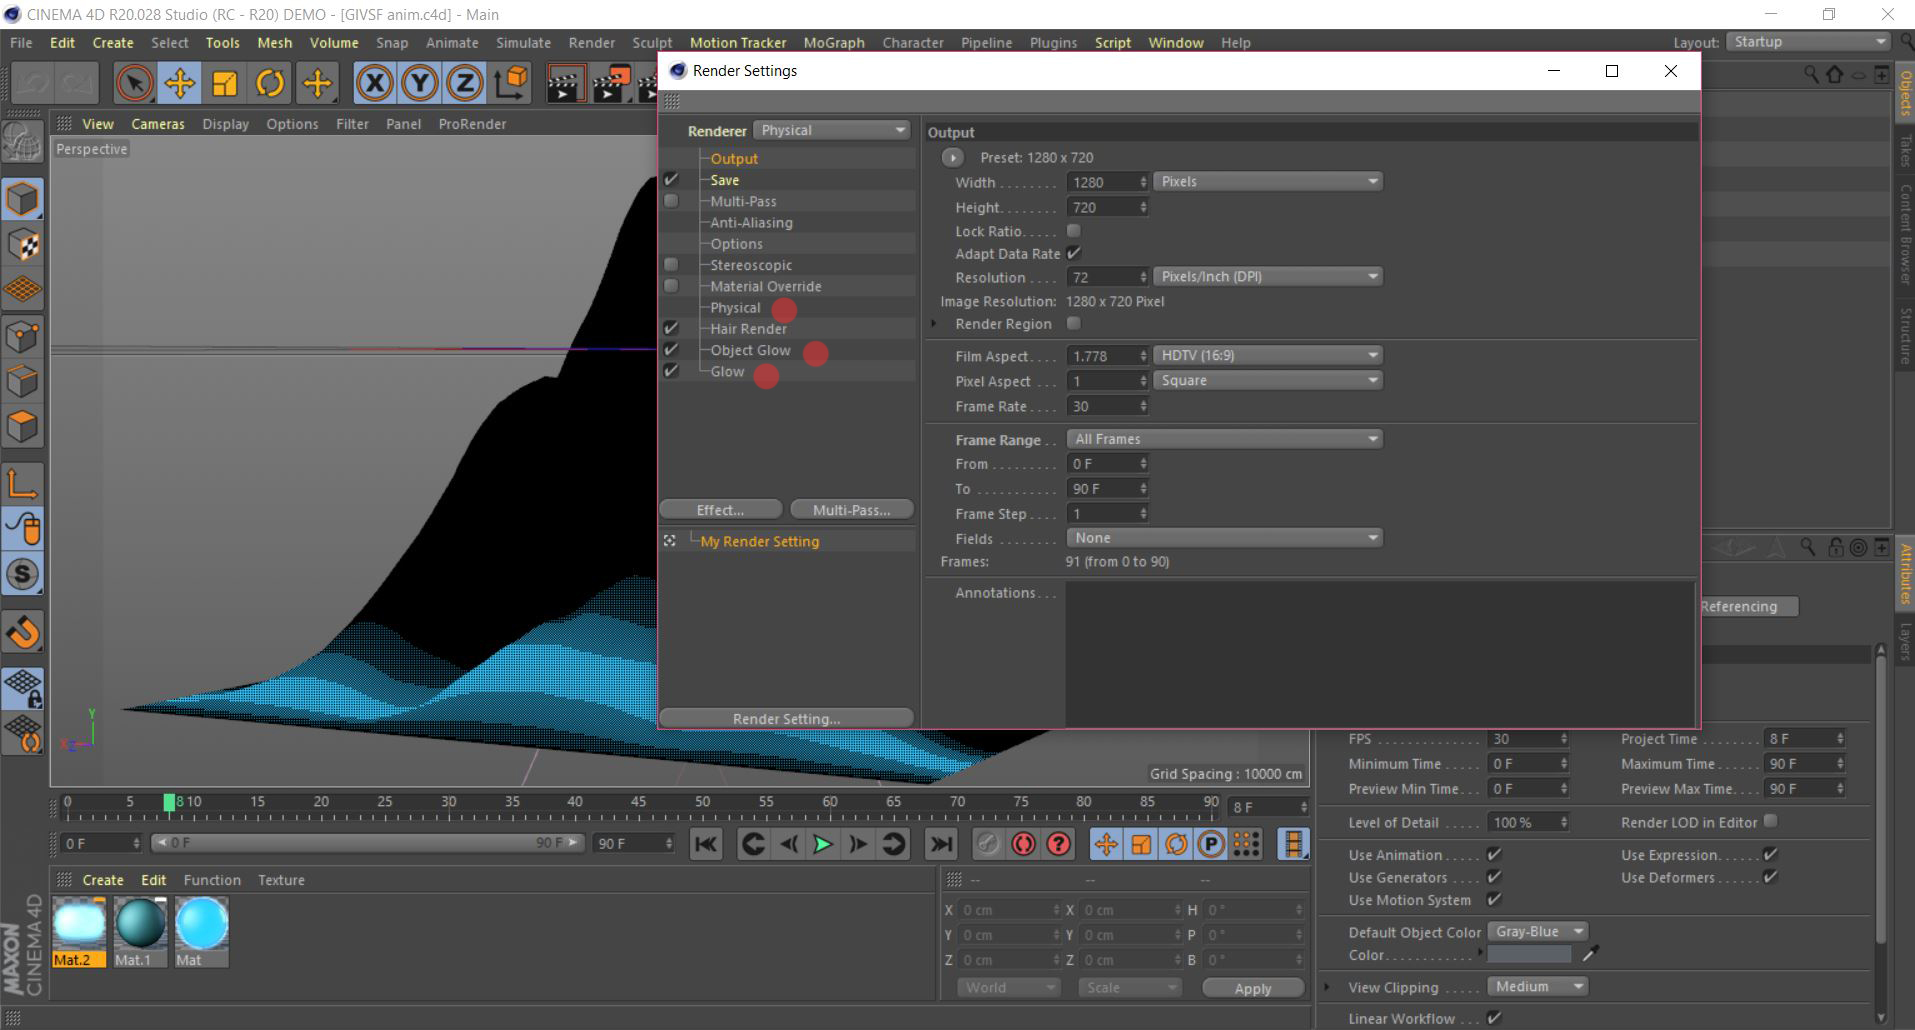This screenshot has width=1915, height=1030.
Task: Click the preview range slider bar
Action: click(x=367, y=843)
